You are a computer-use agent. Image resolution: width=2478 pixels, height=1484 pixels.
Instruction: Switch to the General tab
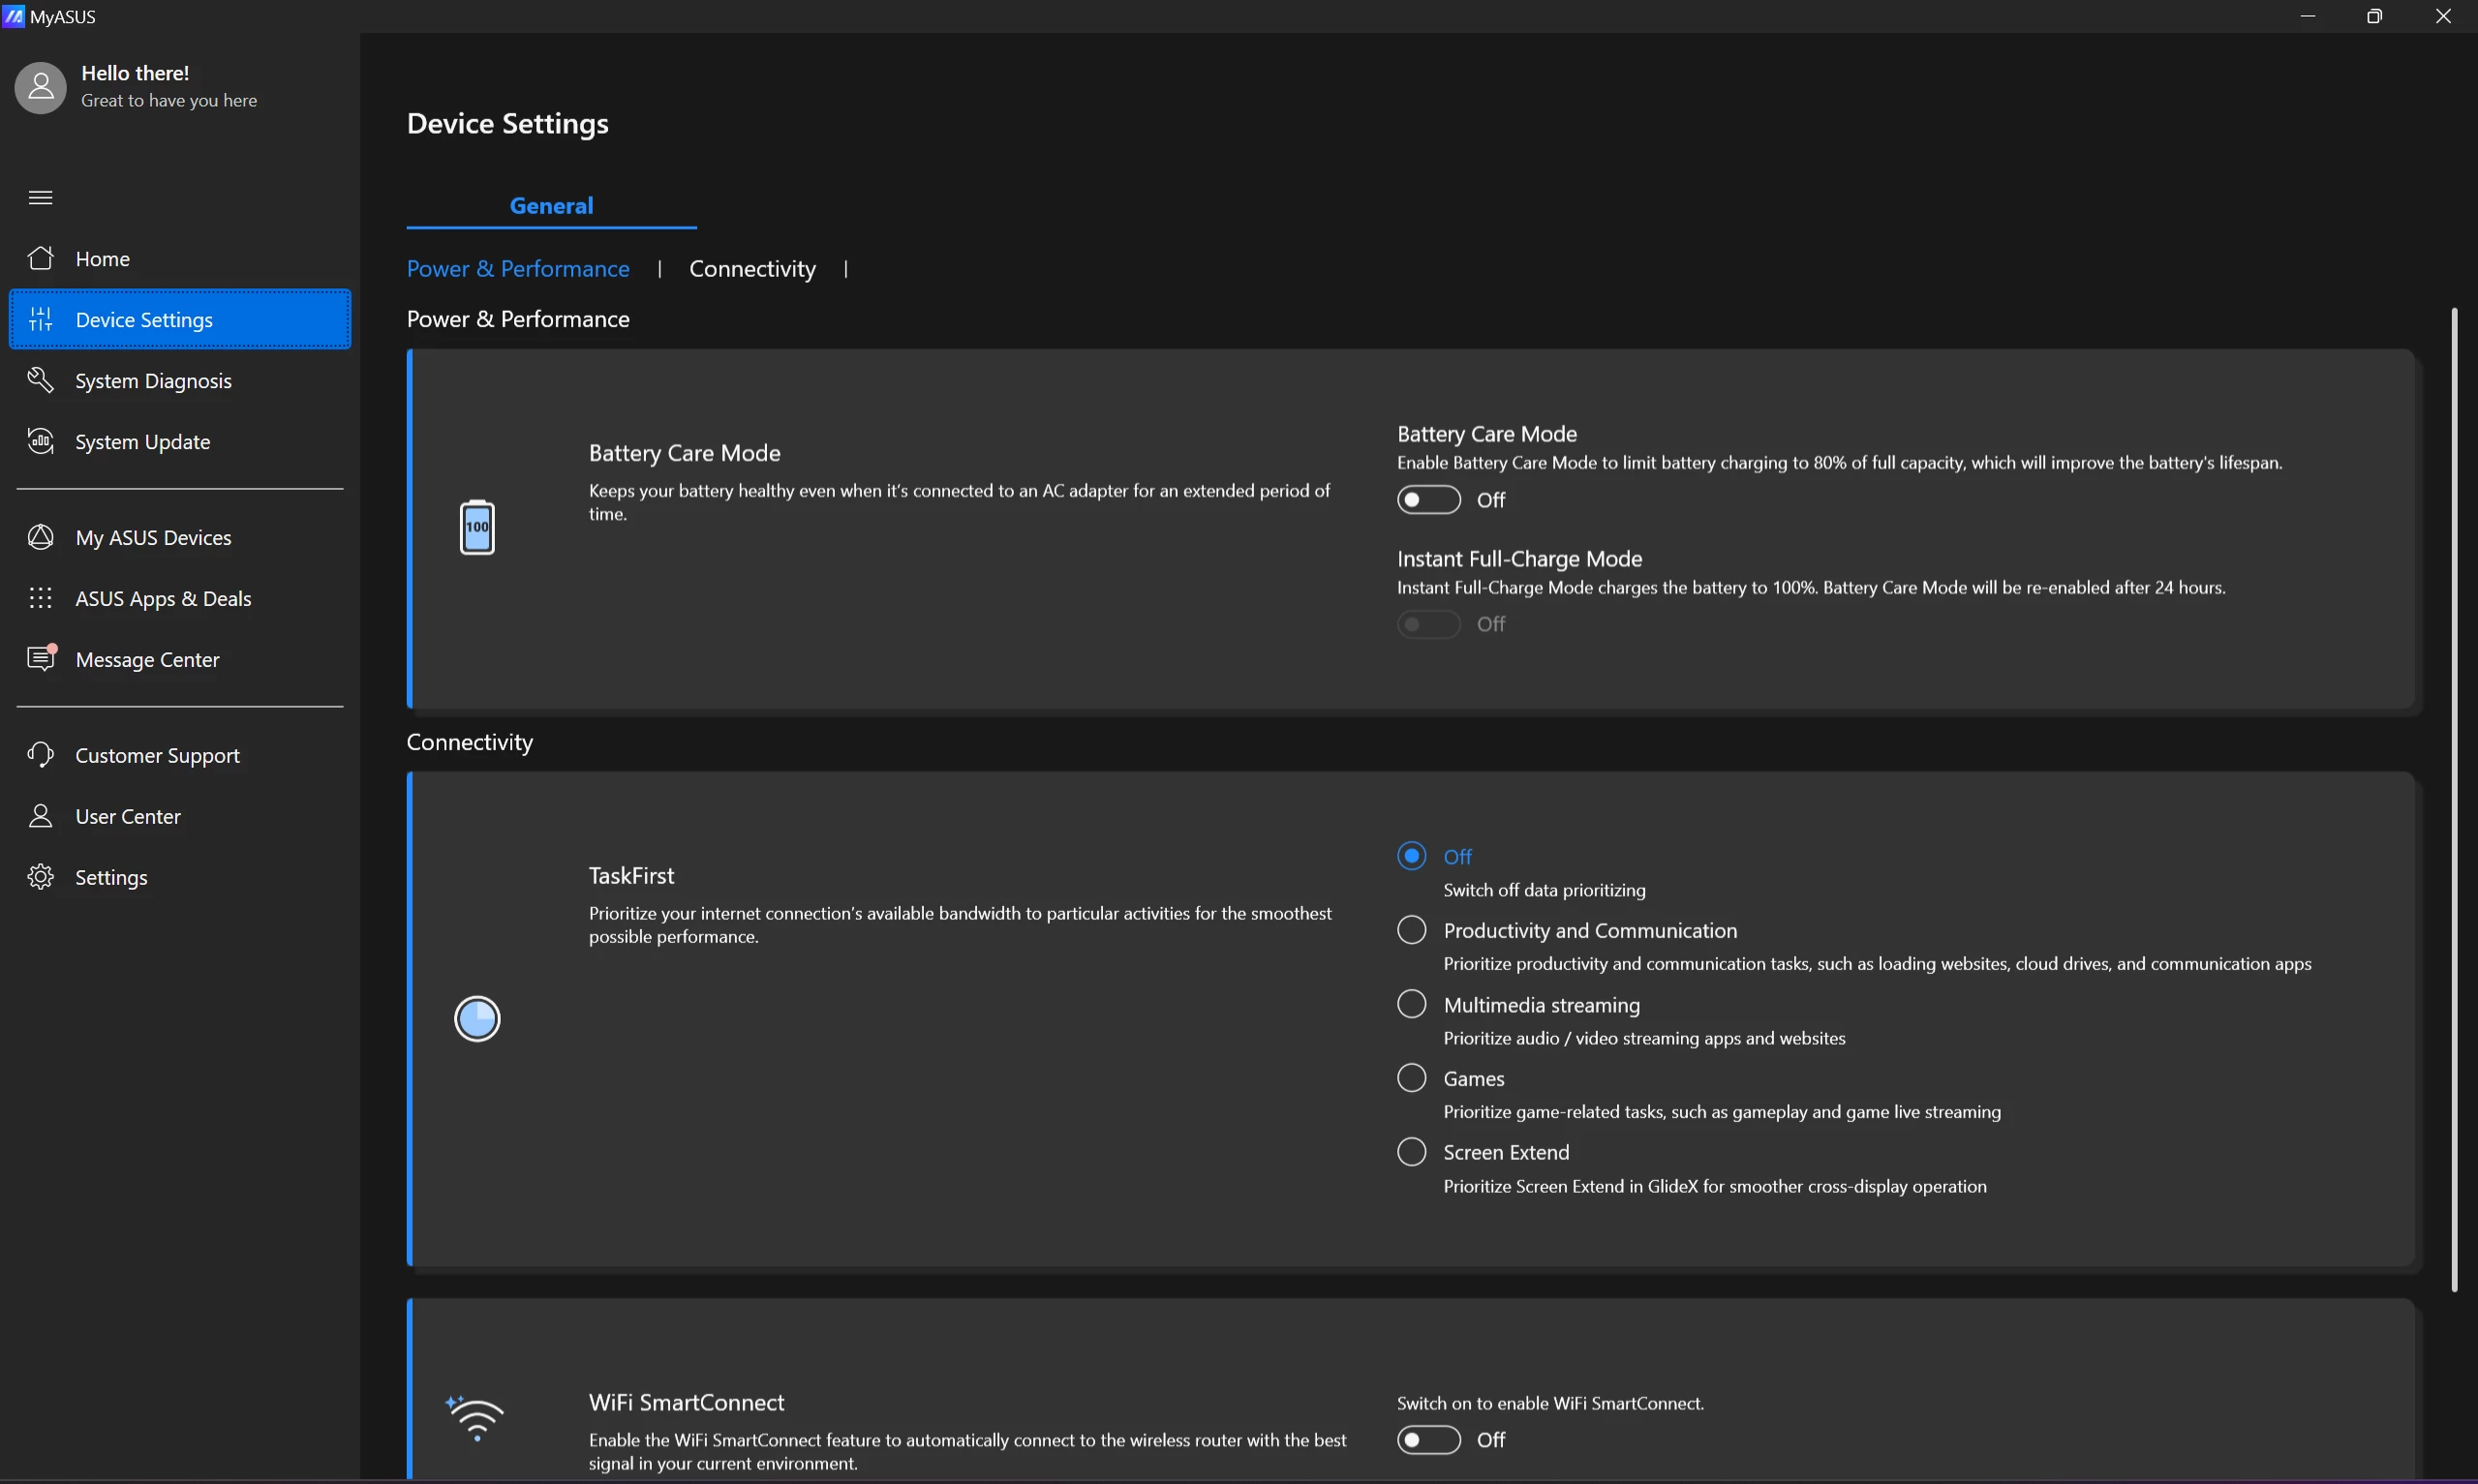[551, 206]
